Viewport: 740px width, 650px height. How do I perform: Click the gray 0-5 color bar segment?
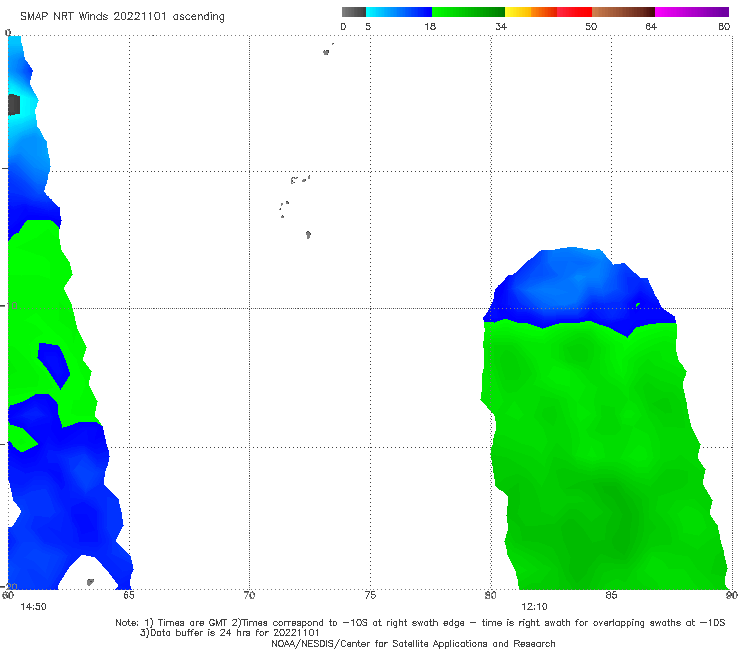coord(354,12)
